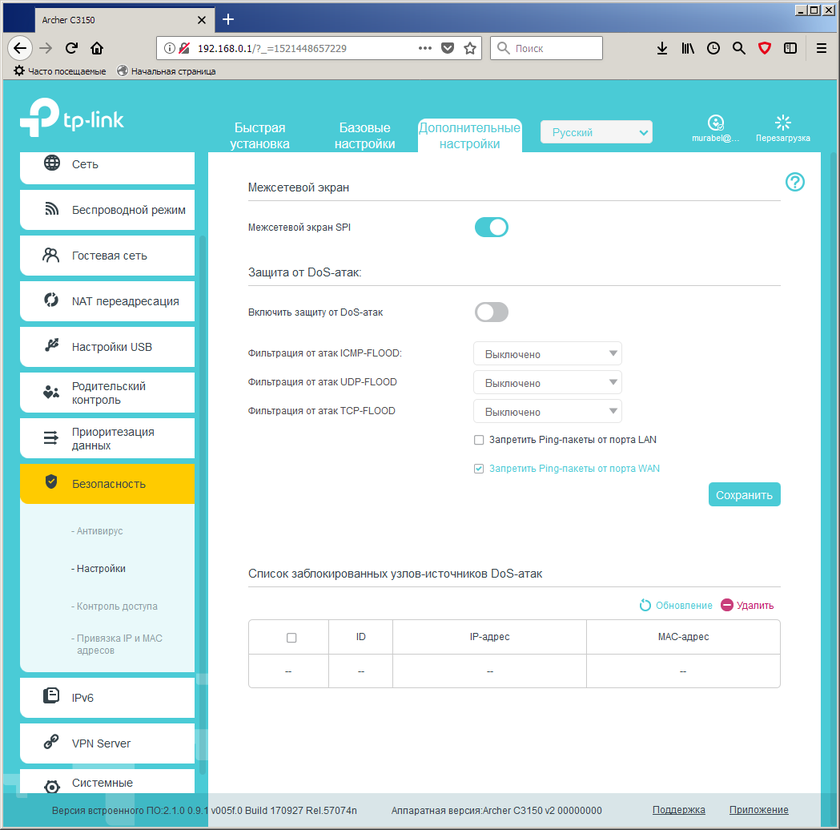This screenshot has width=840, height=830.
Task: Open the ICMP-FLOOD filtering dropdown
Action: click(547, 354)
